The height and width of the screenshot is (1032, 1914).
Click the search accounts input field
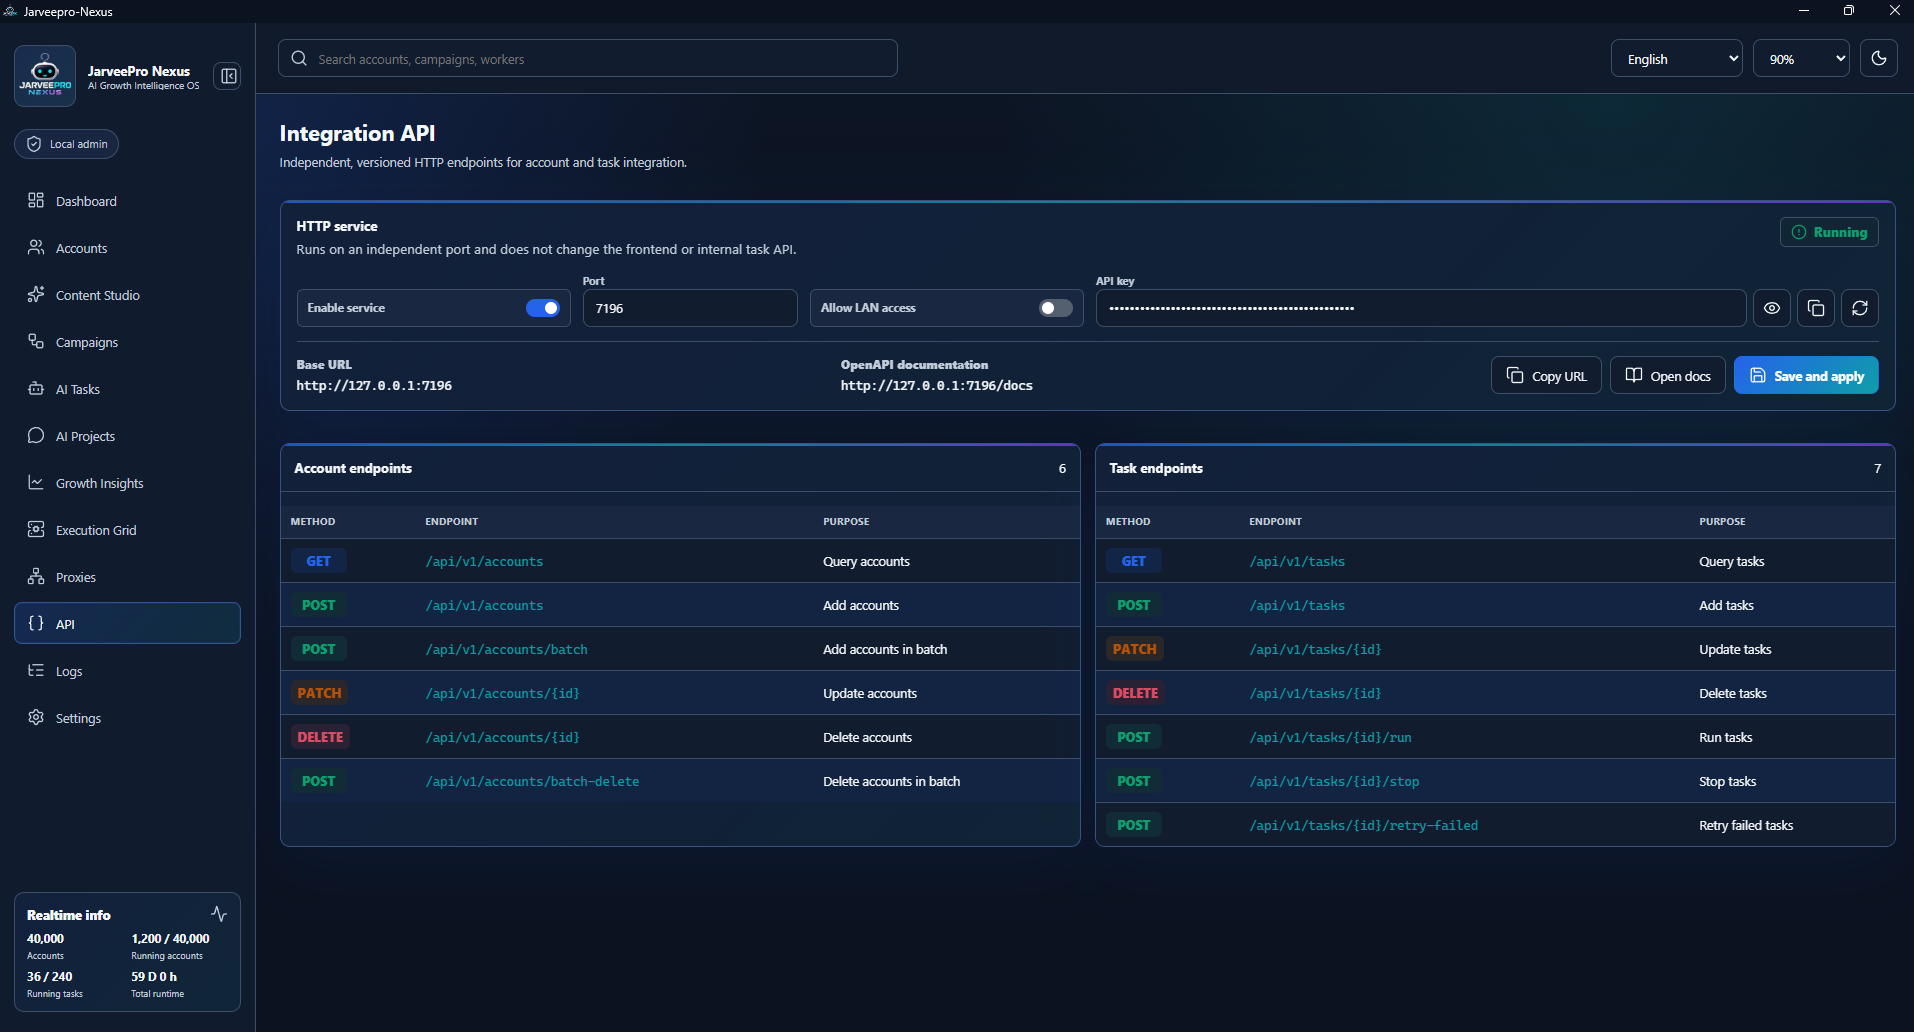click(x=588, y=58)
